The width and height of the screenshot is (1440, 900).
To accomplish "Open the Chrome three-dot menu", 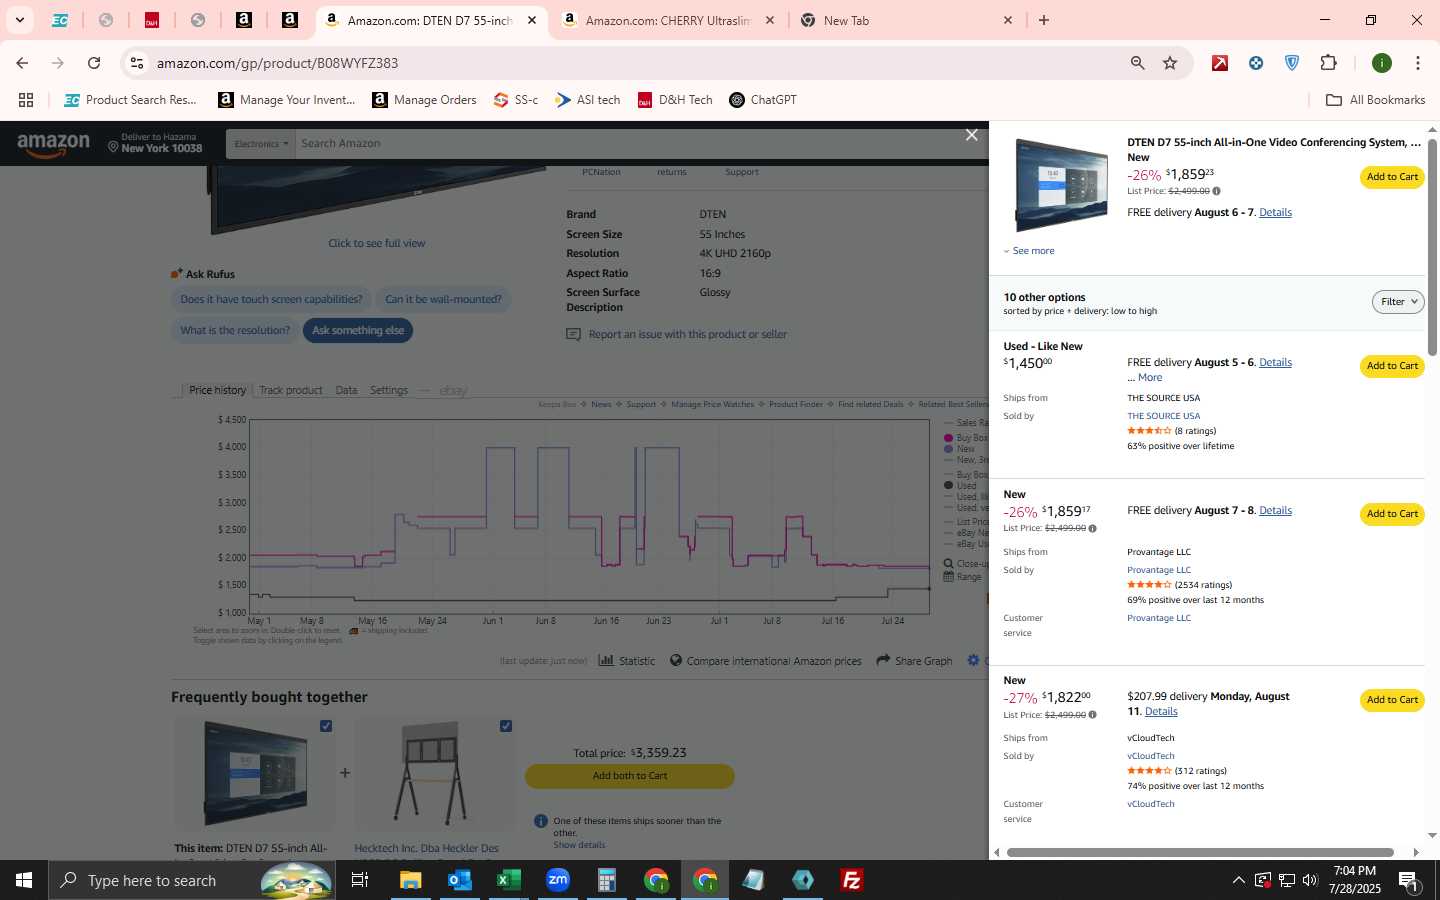I will pos(1417,63).
